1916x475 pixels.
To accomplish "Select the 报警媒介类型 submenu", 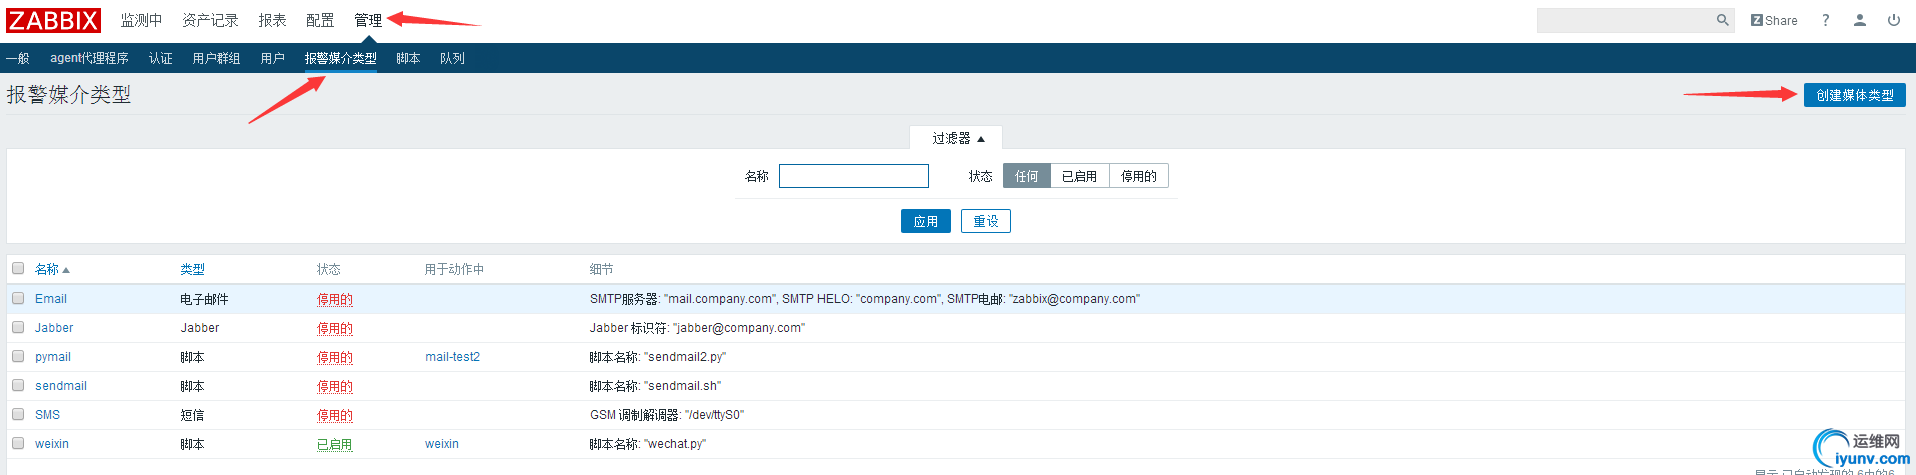I will pyautogui.click(x=340, y=58).
